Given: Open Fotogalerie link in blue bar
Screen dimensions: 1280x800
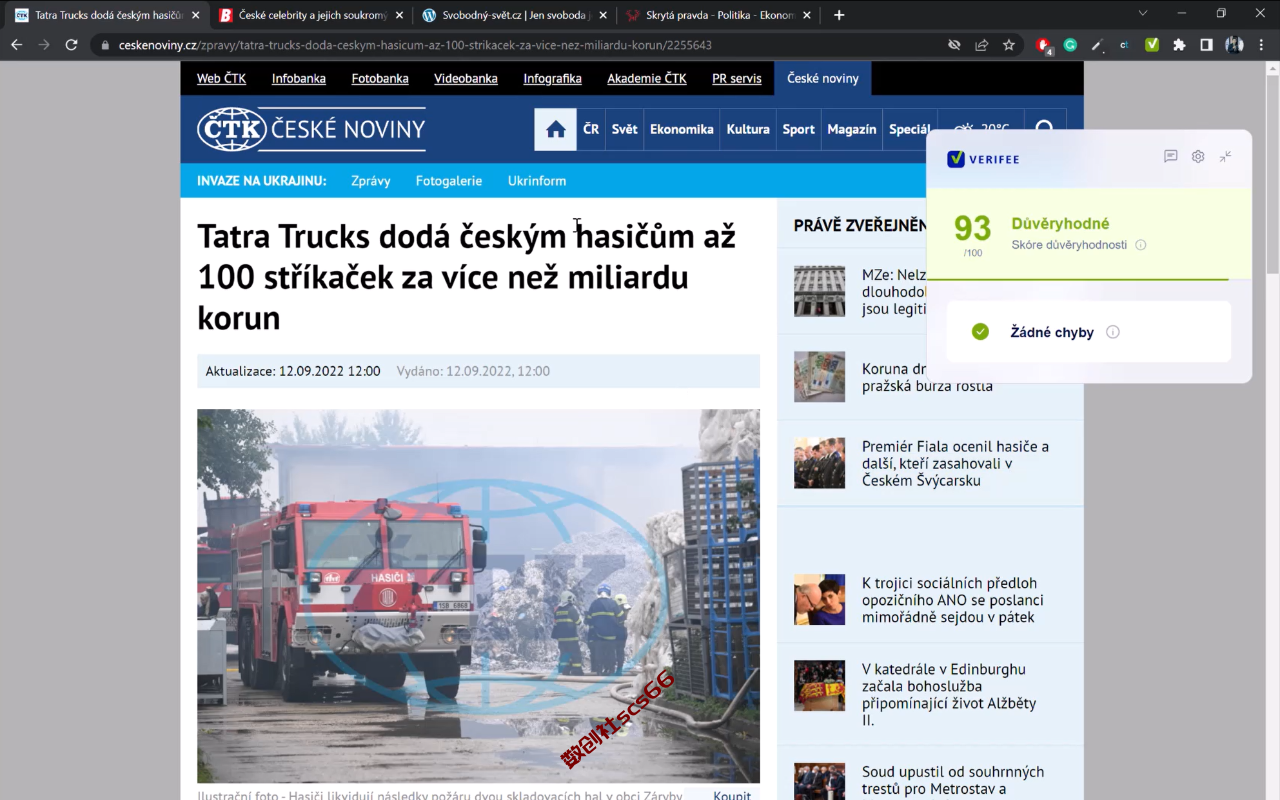Looking at the screenshot, I should point(449,181).
